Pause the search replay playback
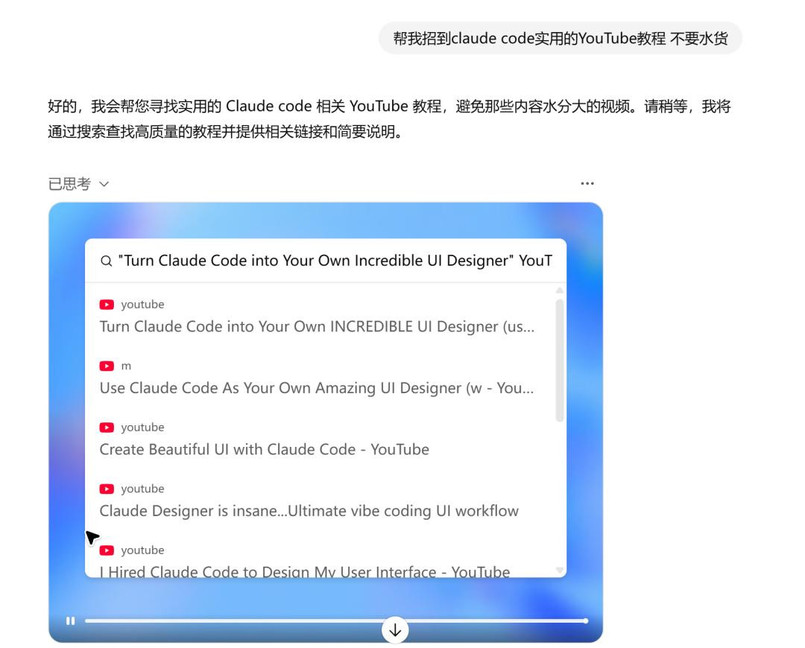The width and height of the screenshot is (805, 648). (70, 621)
